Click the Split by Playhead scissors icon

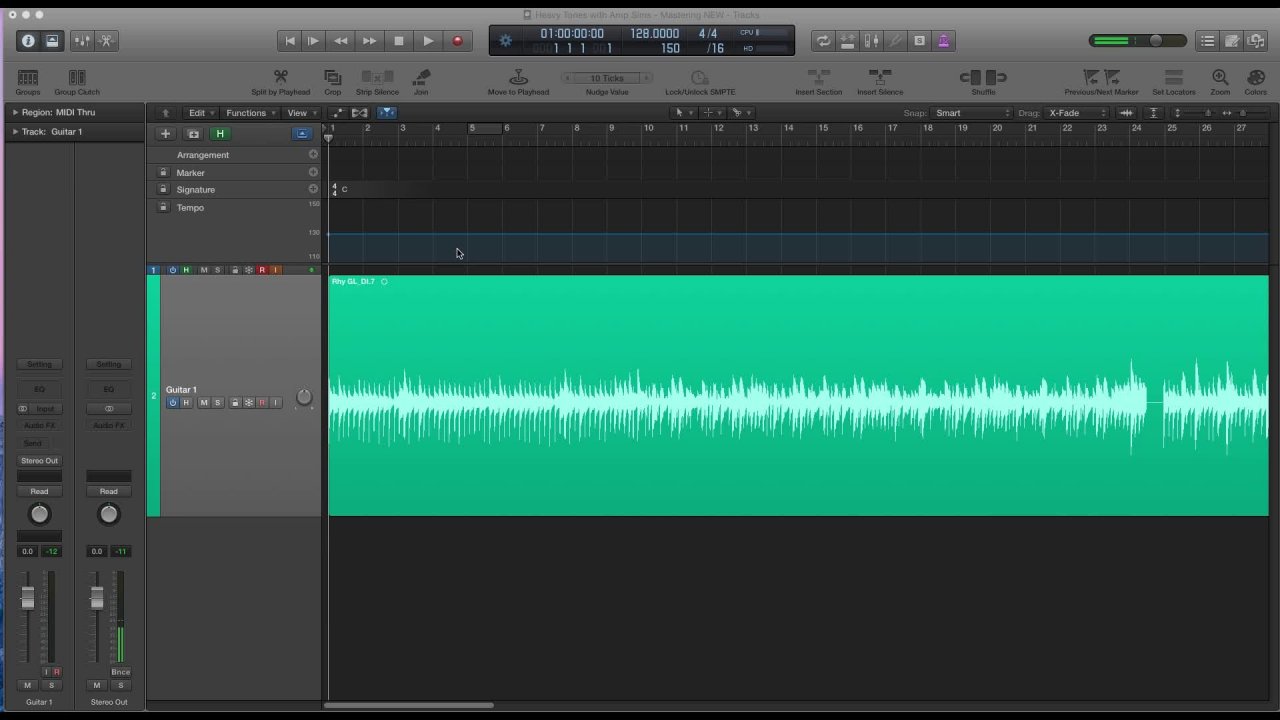coord(280,77)
